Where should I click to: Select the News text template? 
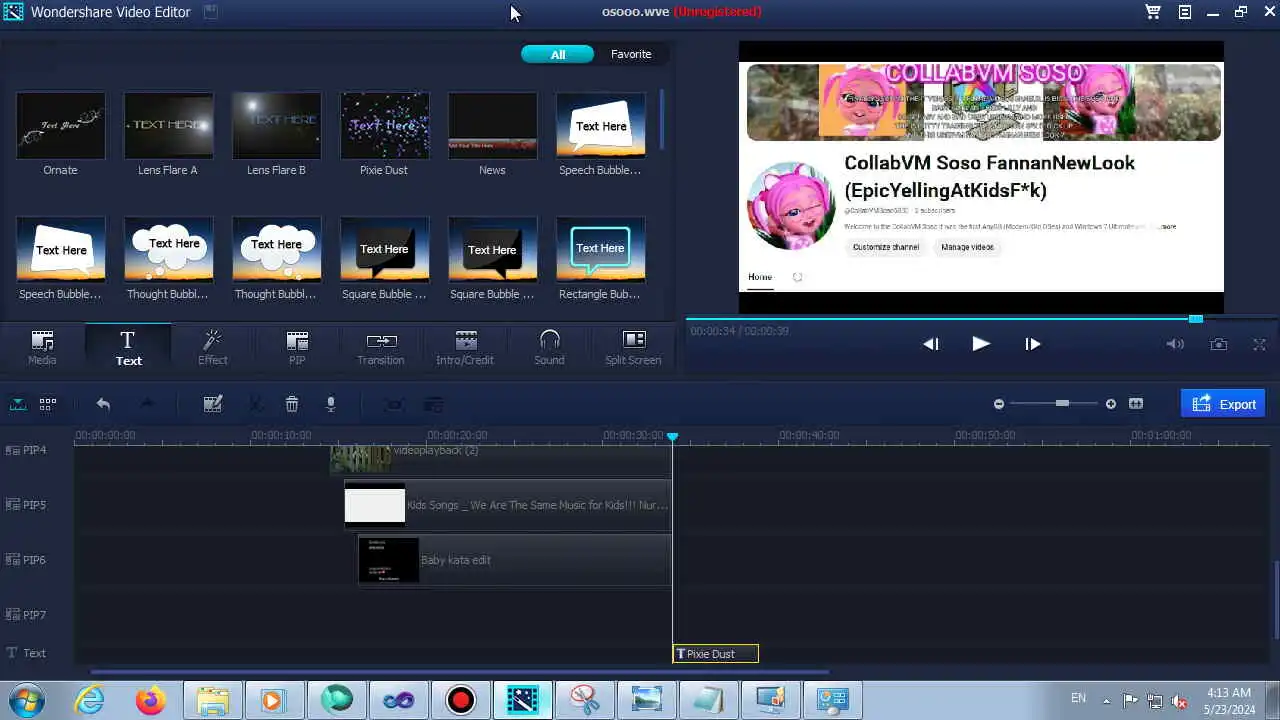click(x=492, y=126)
